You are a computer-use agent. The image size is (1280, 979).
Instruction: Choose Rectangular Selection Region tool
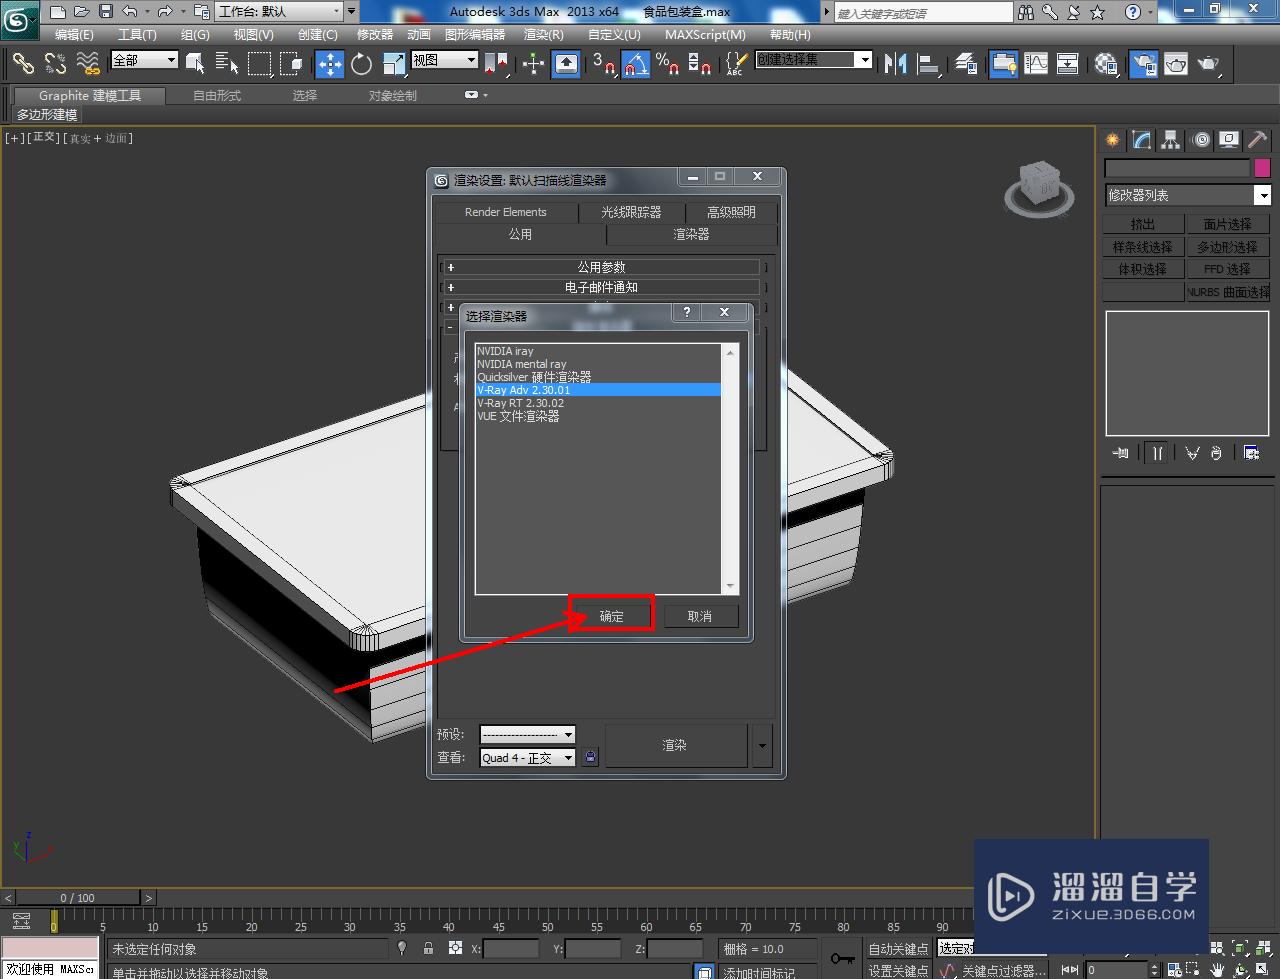point(259,64)
